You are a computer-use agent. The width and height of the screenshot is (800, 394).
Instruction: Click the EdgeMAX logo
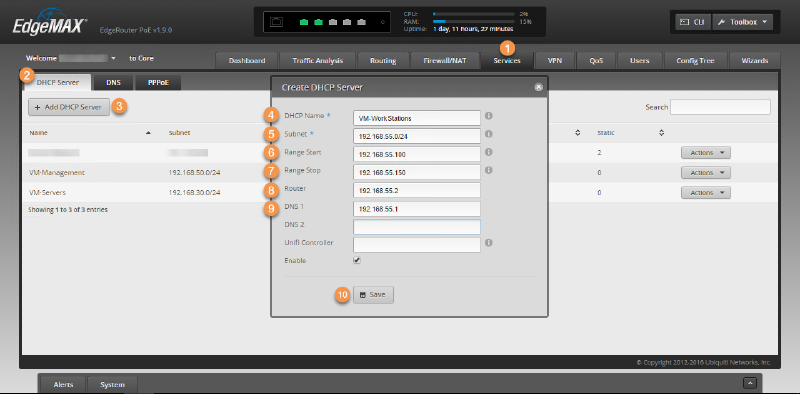(50, 21)
